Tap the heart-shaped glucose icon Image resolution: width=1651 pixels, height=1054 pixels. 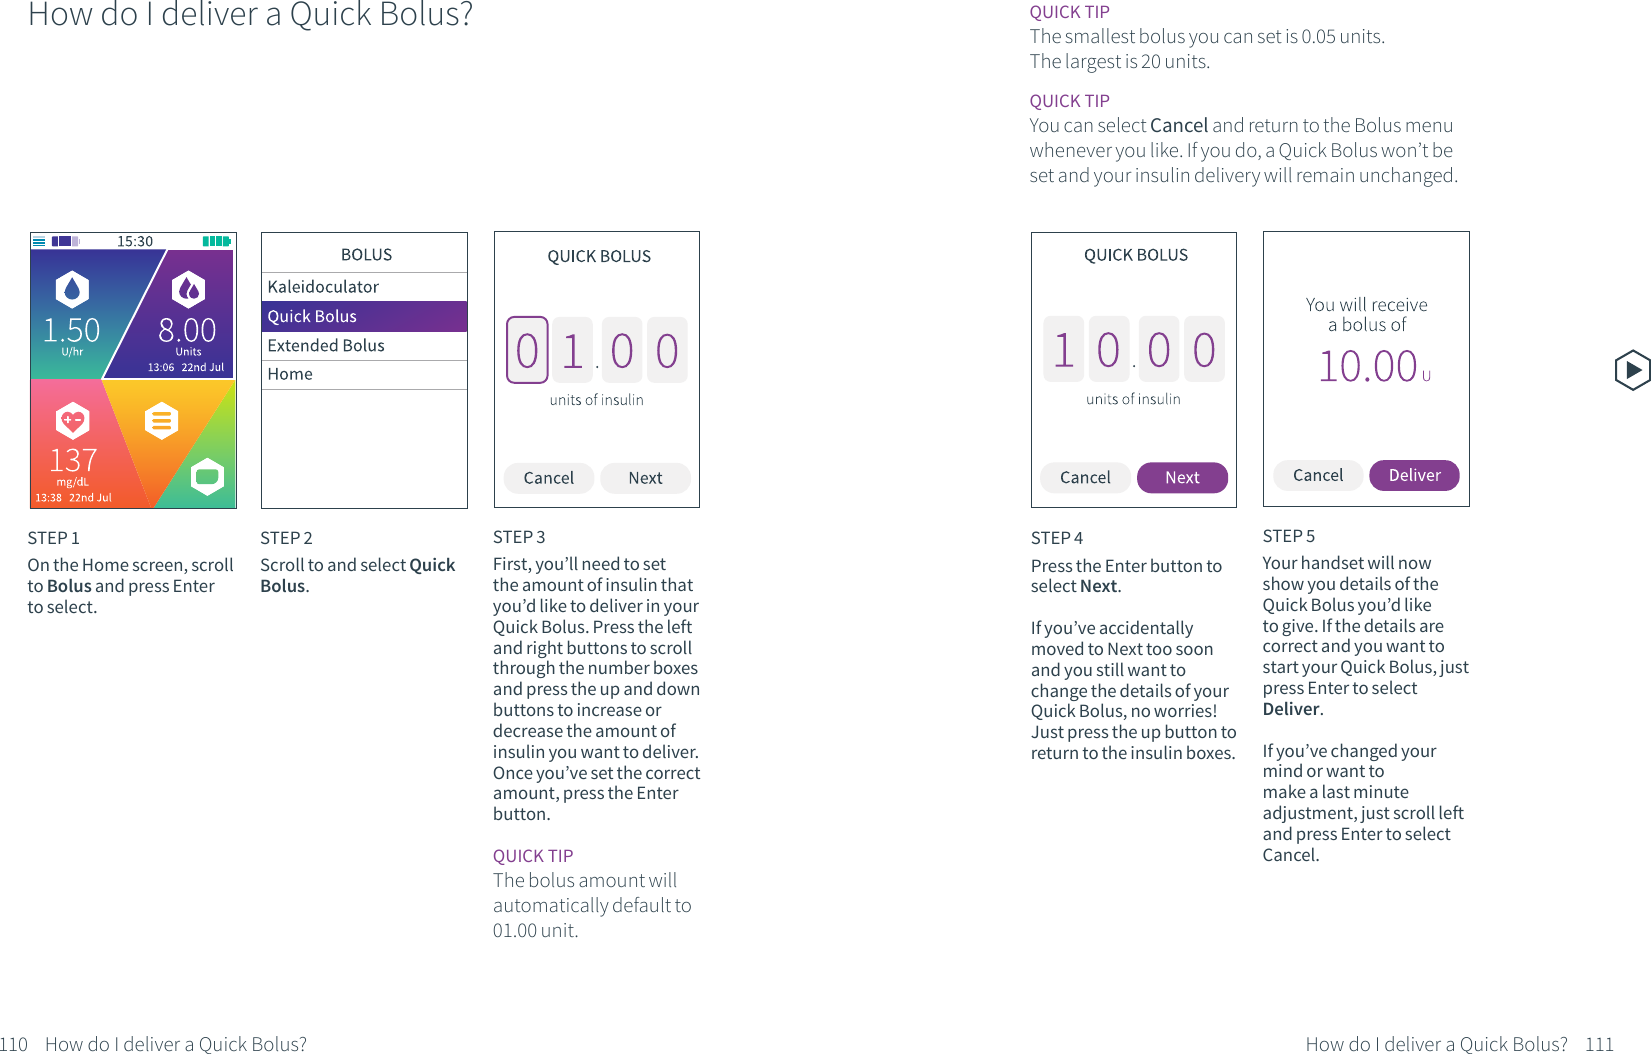72,421
